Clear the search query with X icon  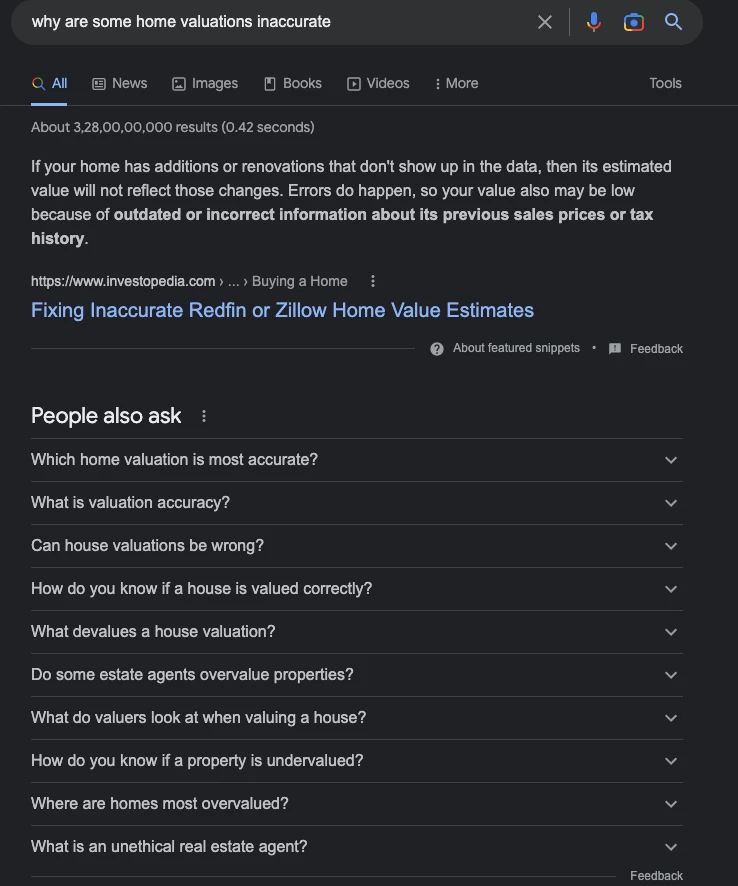pyautogui.click(x=545, y=22)
